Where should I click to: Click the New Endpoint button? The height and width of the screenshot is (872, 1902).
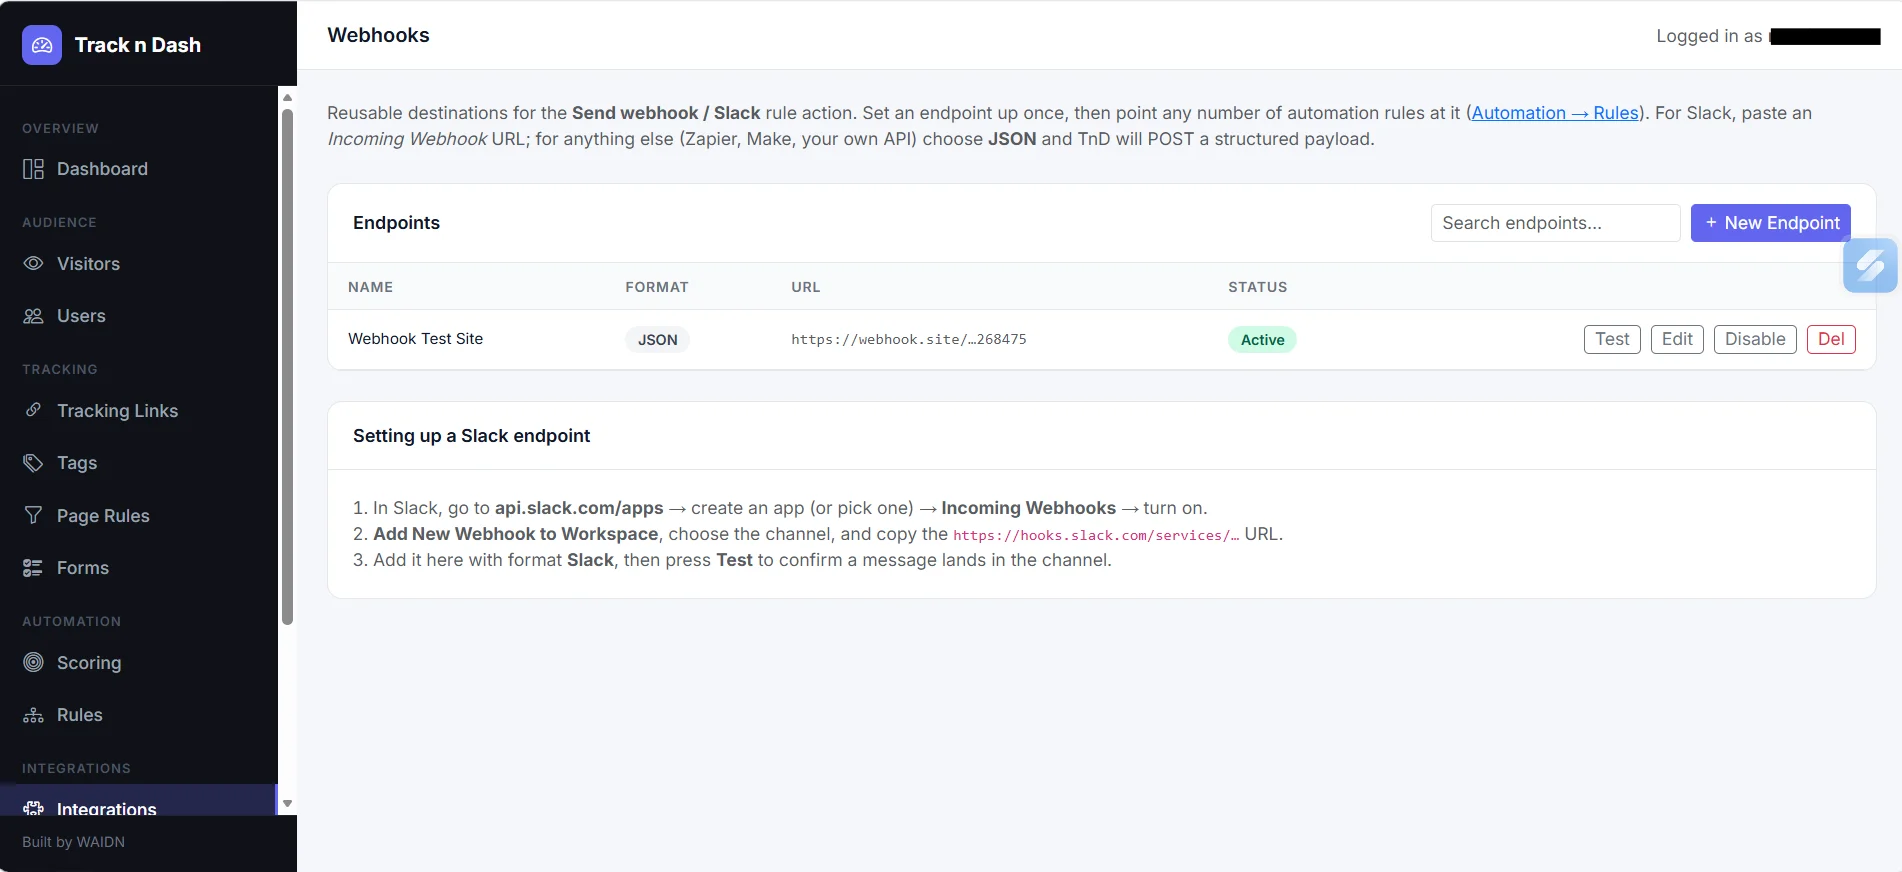[x=1771, y=223]
